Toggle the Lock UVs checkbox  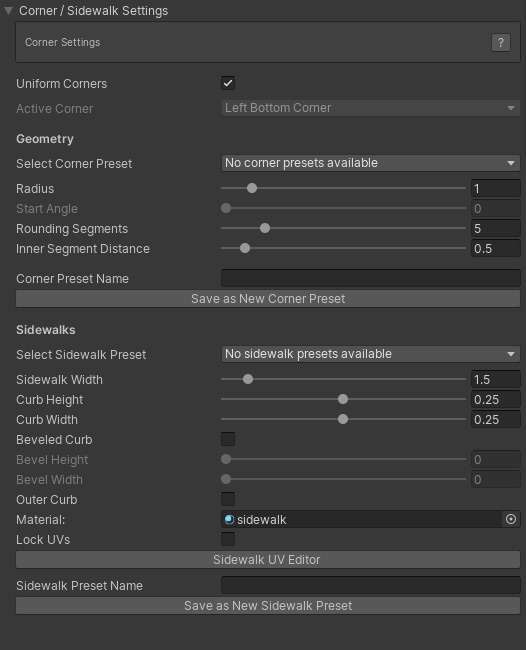pos(228,539)
